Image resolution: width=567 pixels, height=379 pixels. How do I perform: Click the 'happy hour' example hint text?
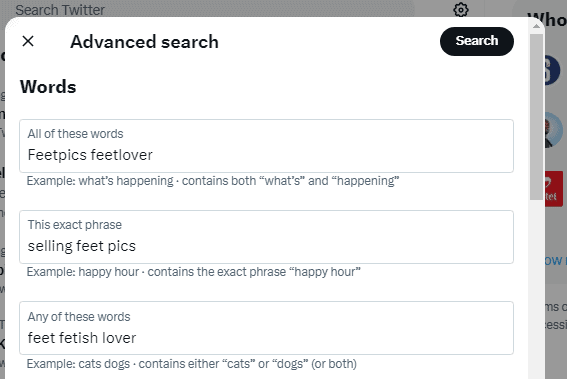coord(193,272)
